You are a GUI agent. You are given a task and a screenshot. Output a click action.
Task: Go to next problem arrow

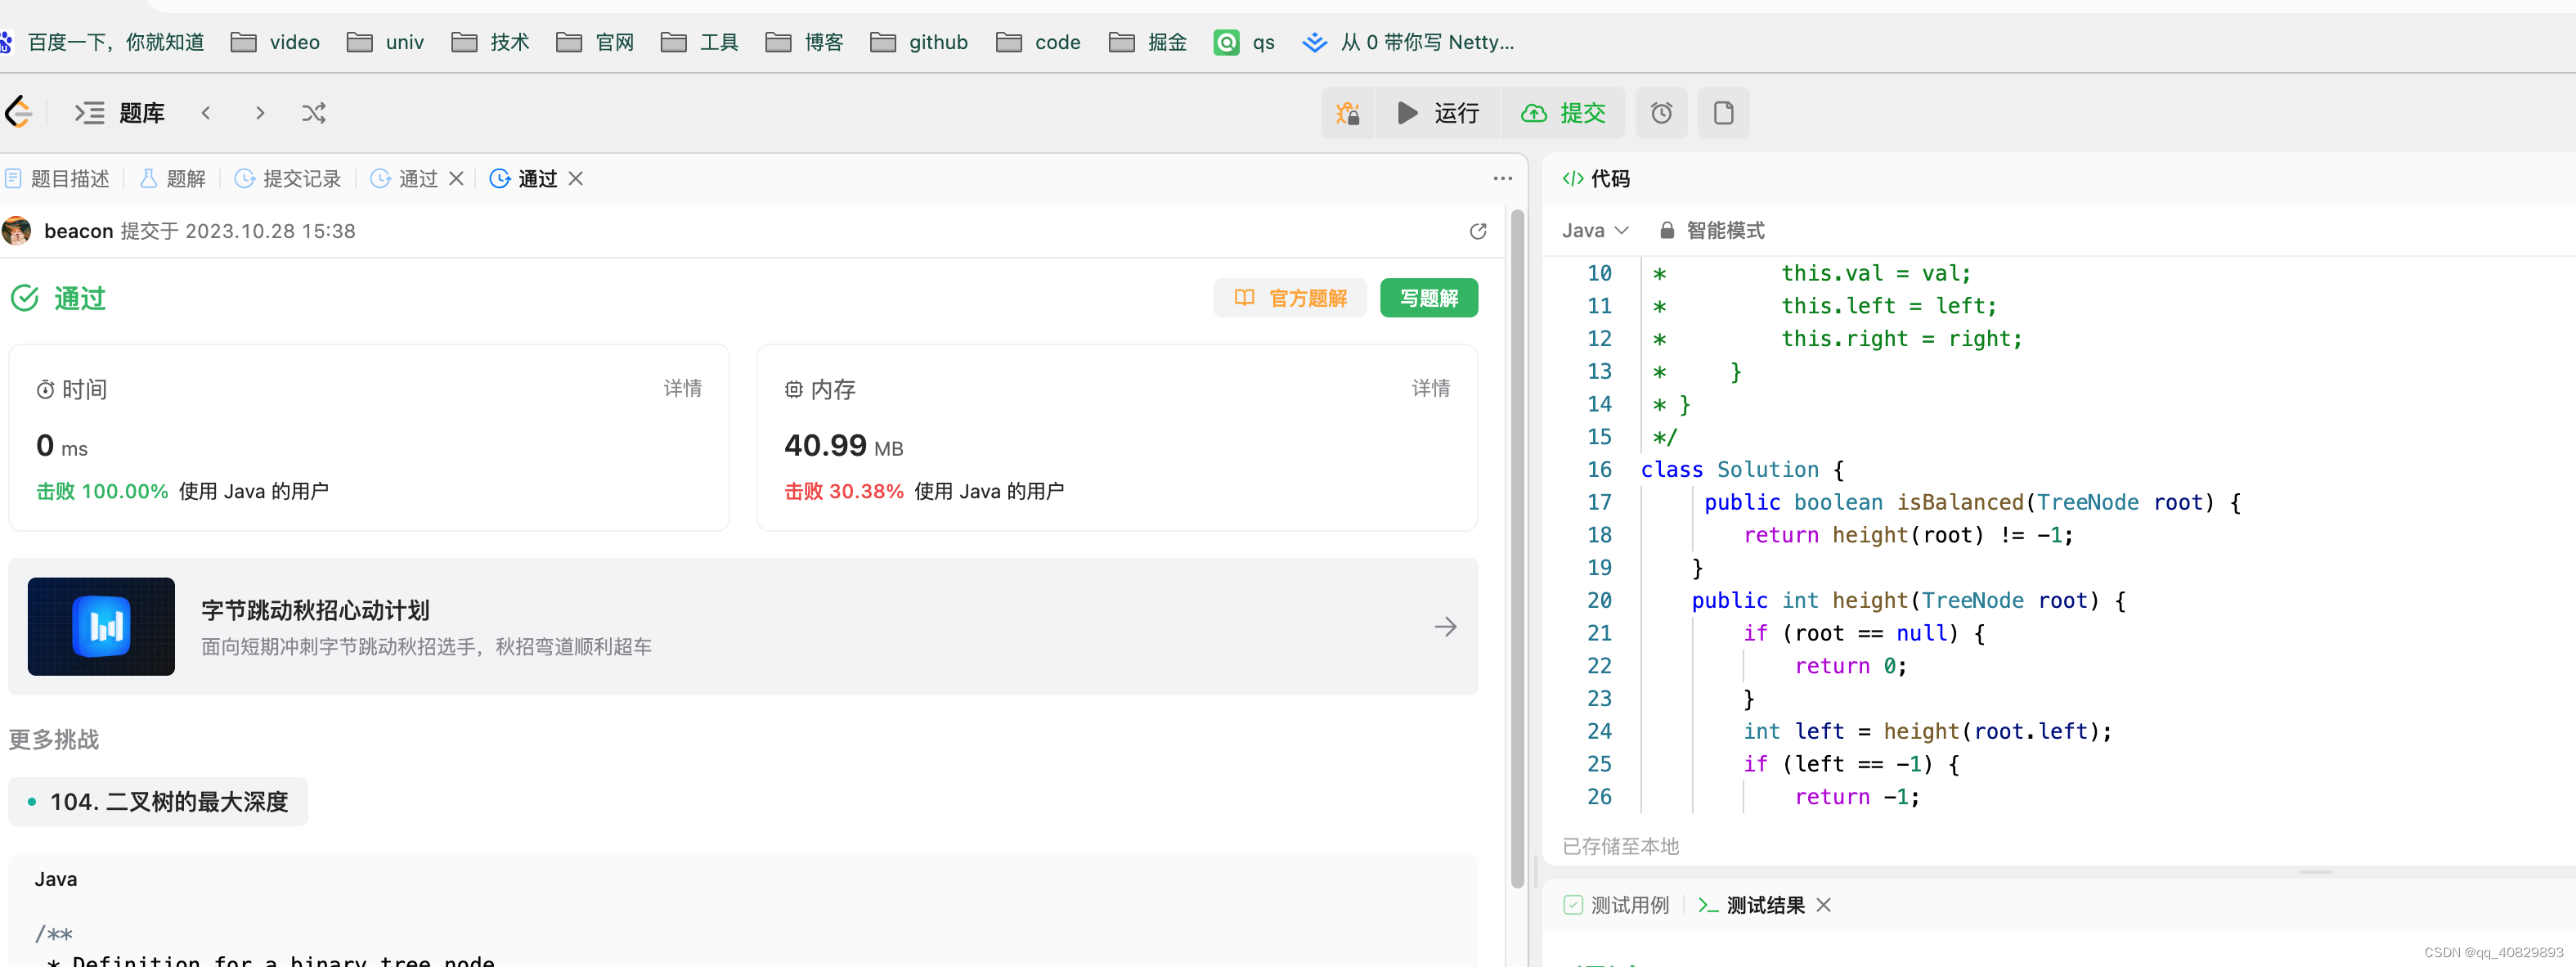point(260,113)
